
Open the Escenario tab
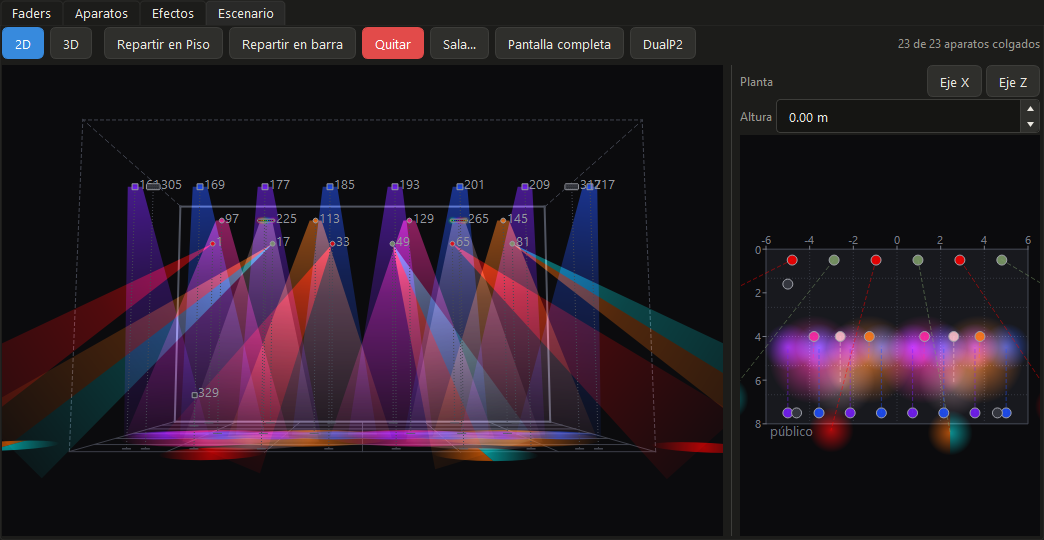[x=246, y=13]
